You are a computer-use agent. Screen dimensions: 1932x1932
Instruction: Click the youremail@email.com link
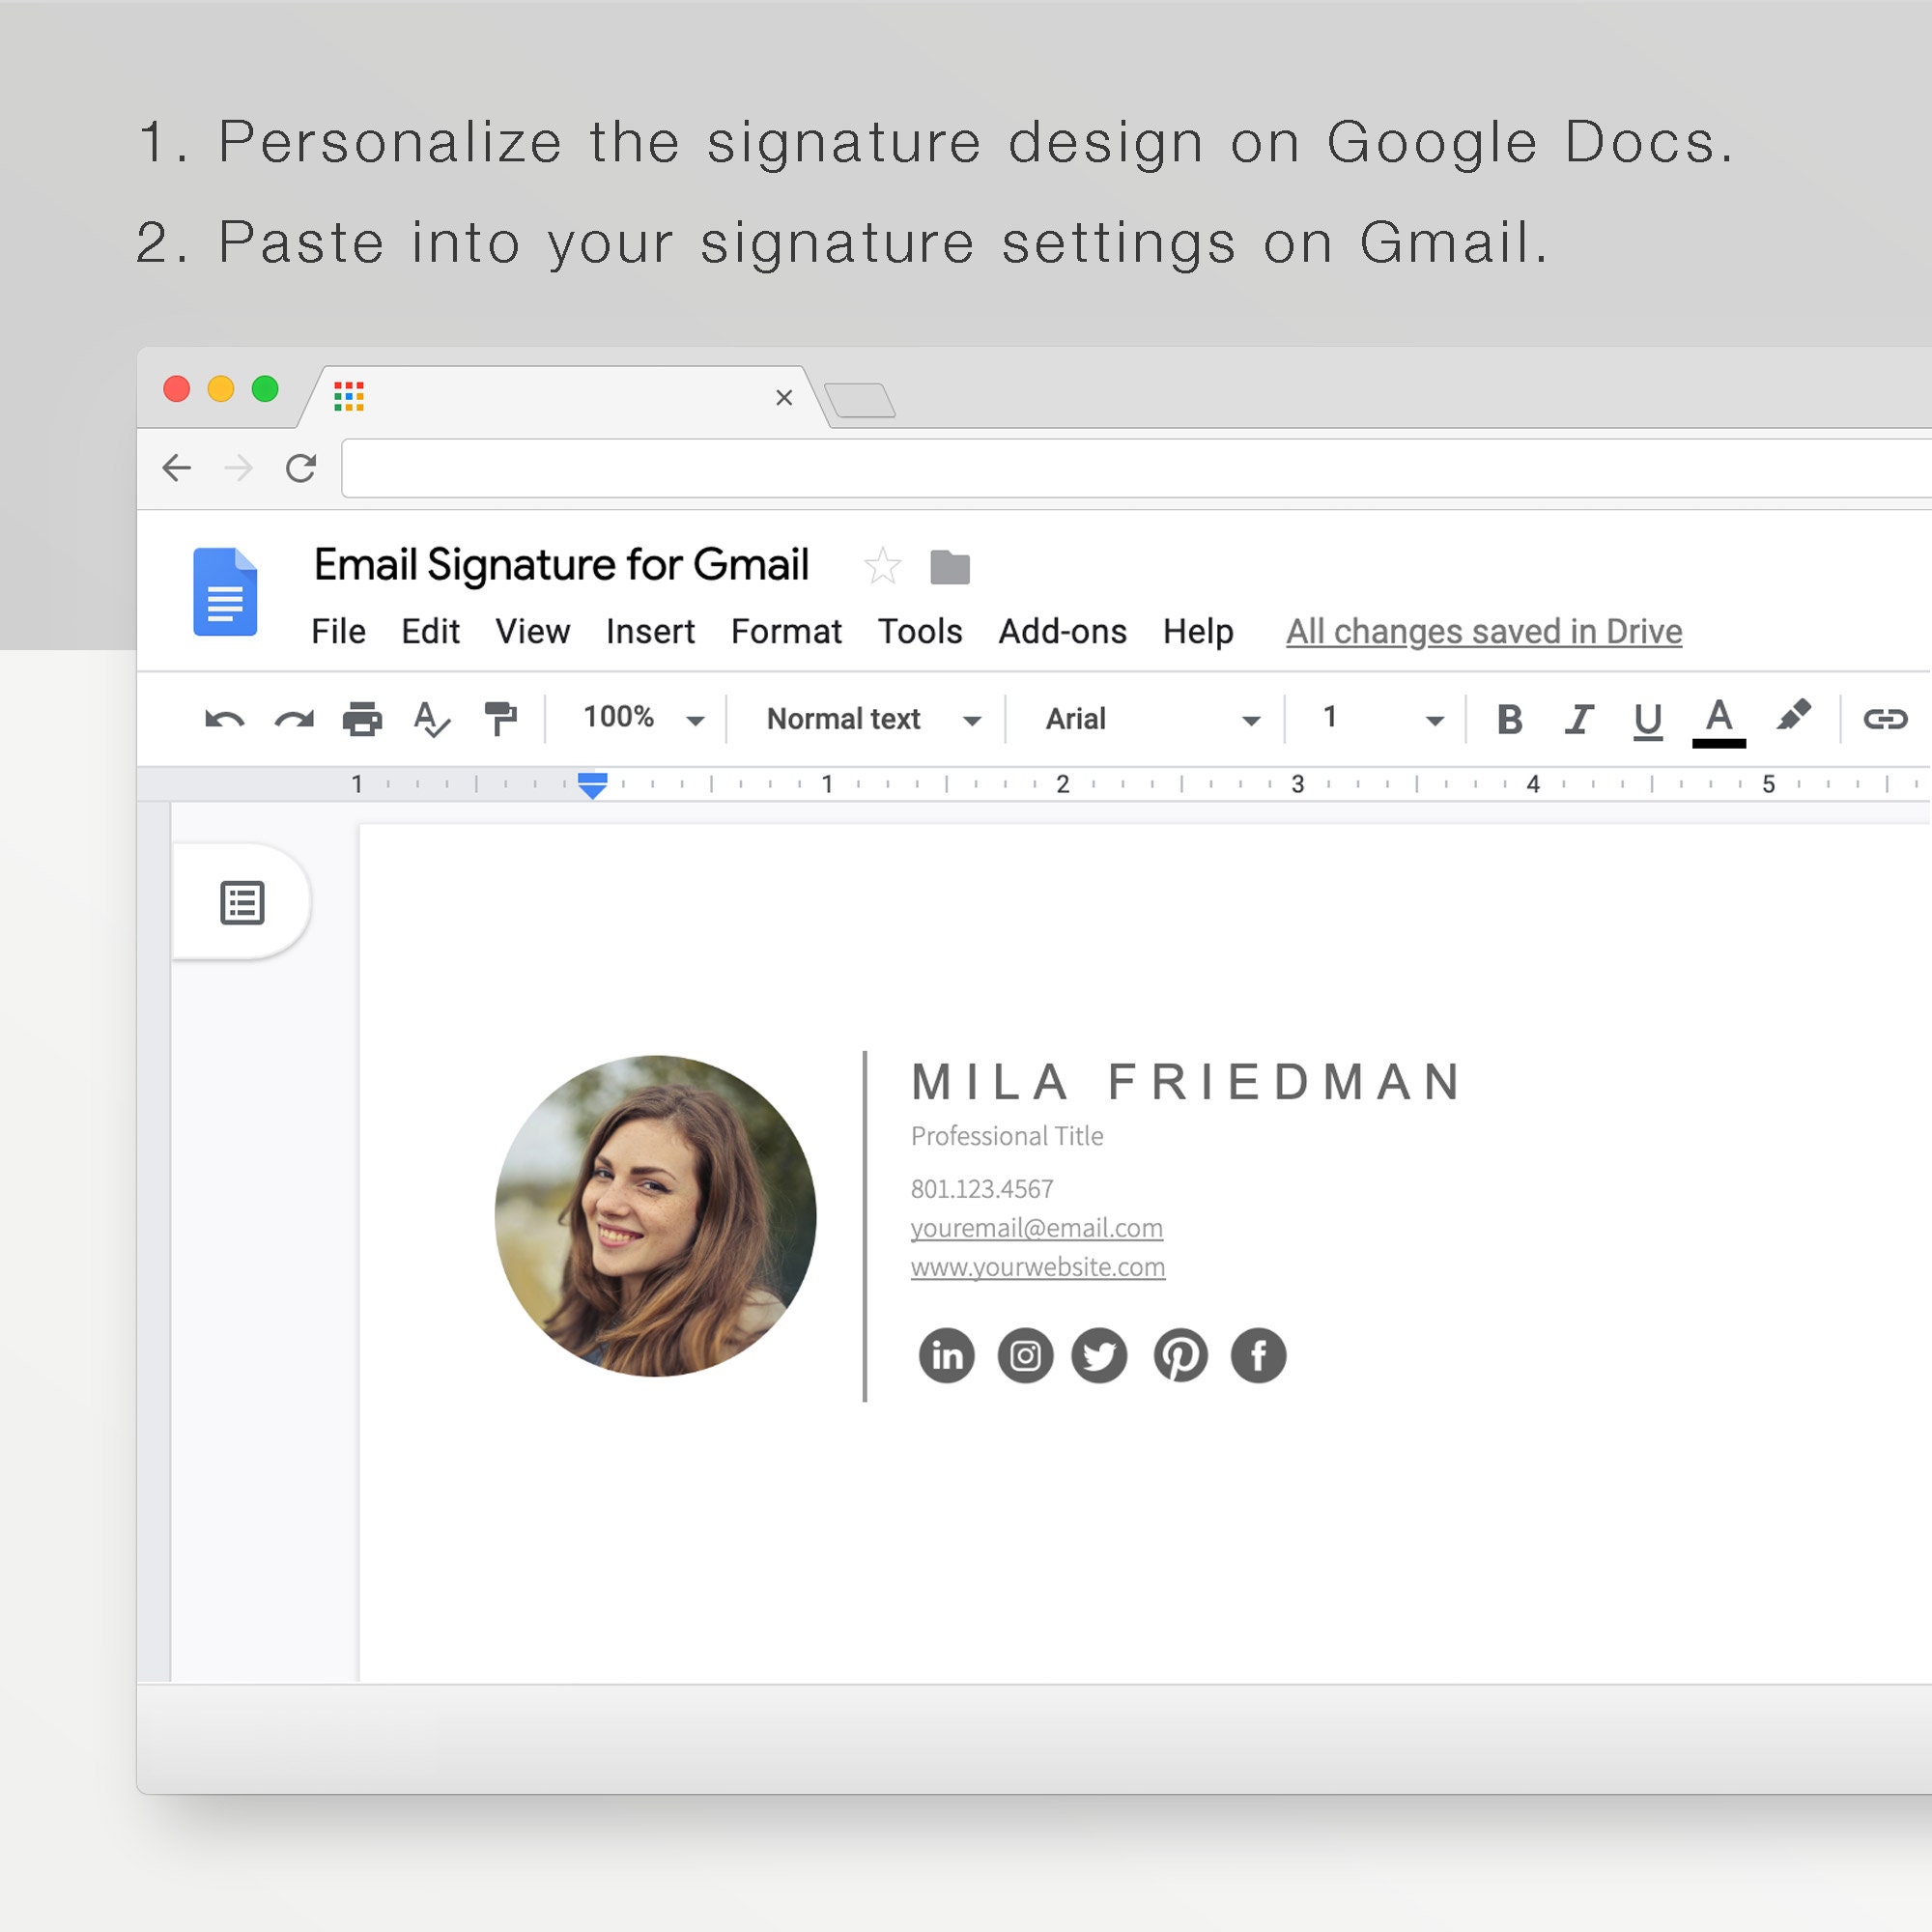click(1037, 1228)
